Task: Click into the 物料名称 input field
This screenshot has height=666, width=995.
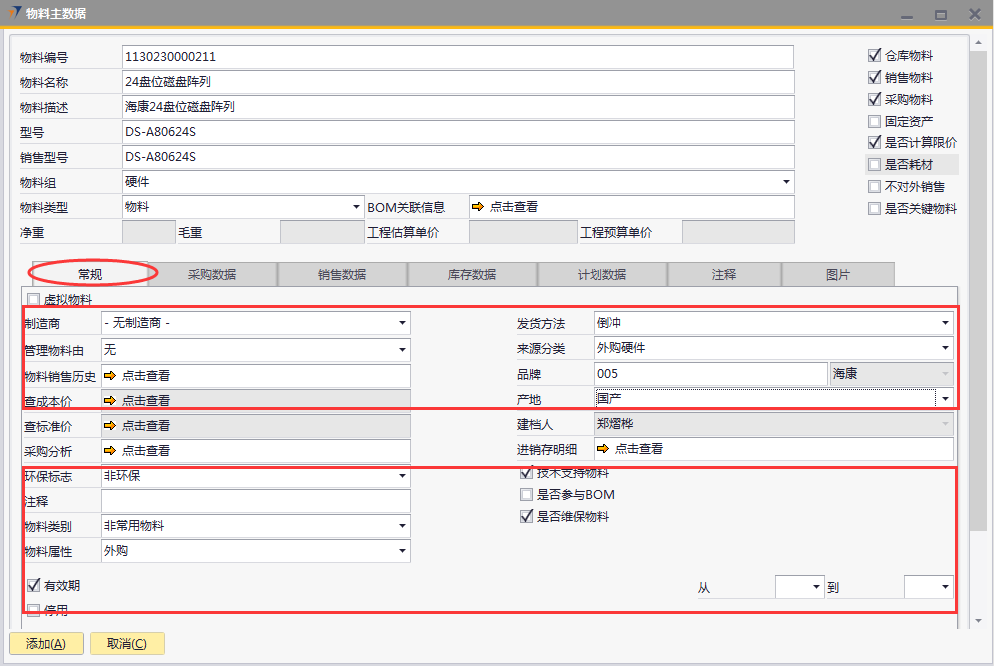Action: 457,82
